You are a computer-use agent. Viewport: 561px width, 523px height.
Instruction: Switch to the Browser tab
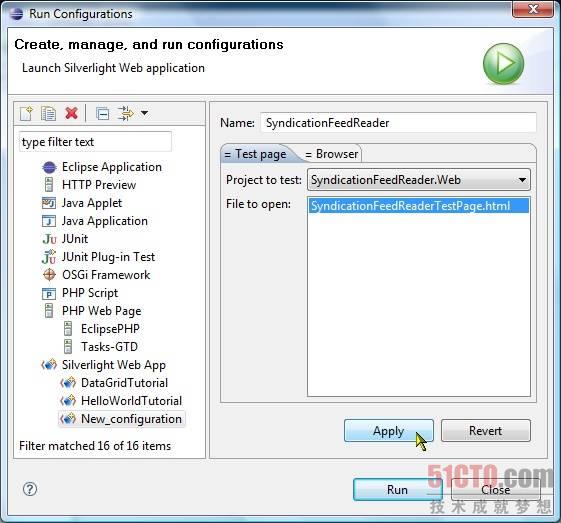[332, 154]
